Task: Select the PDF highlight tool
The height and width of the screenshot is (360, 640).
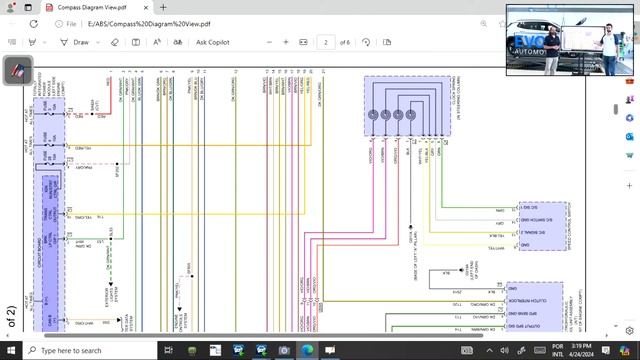Action: point(32,42)
